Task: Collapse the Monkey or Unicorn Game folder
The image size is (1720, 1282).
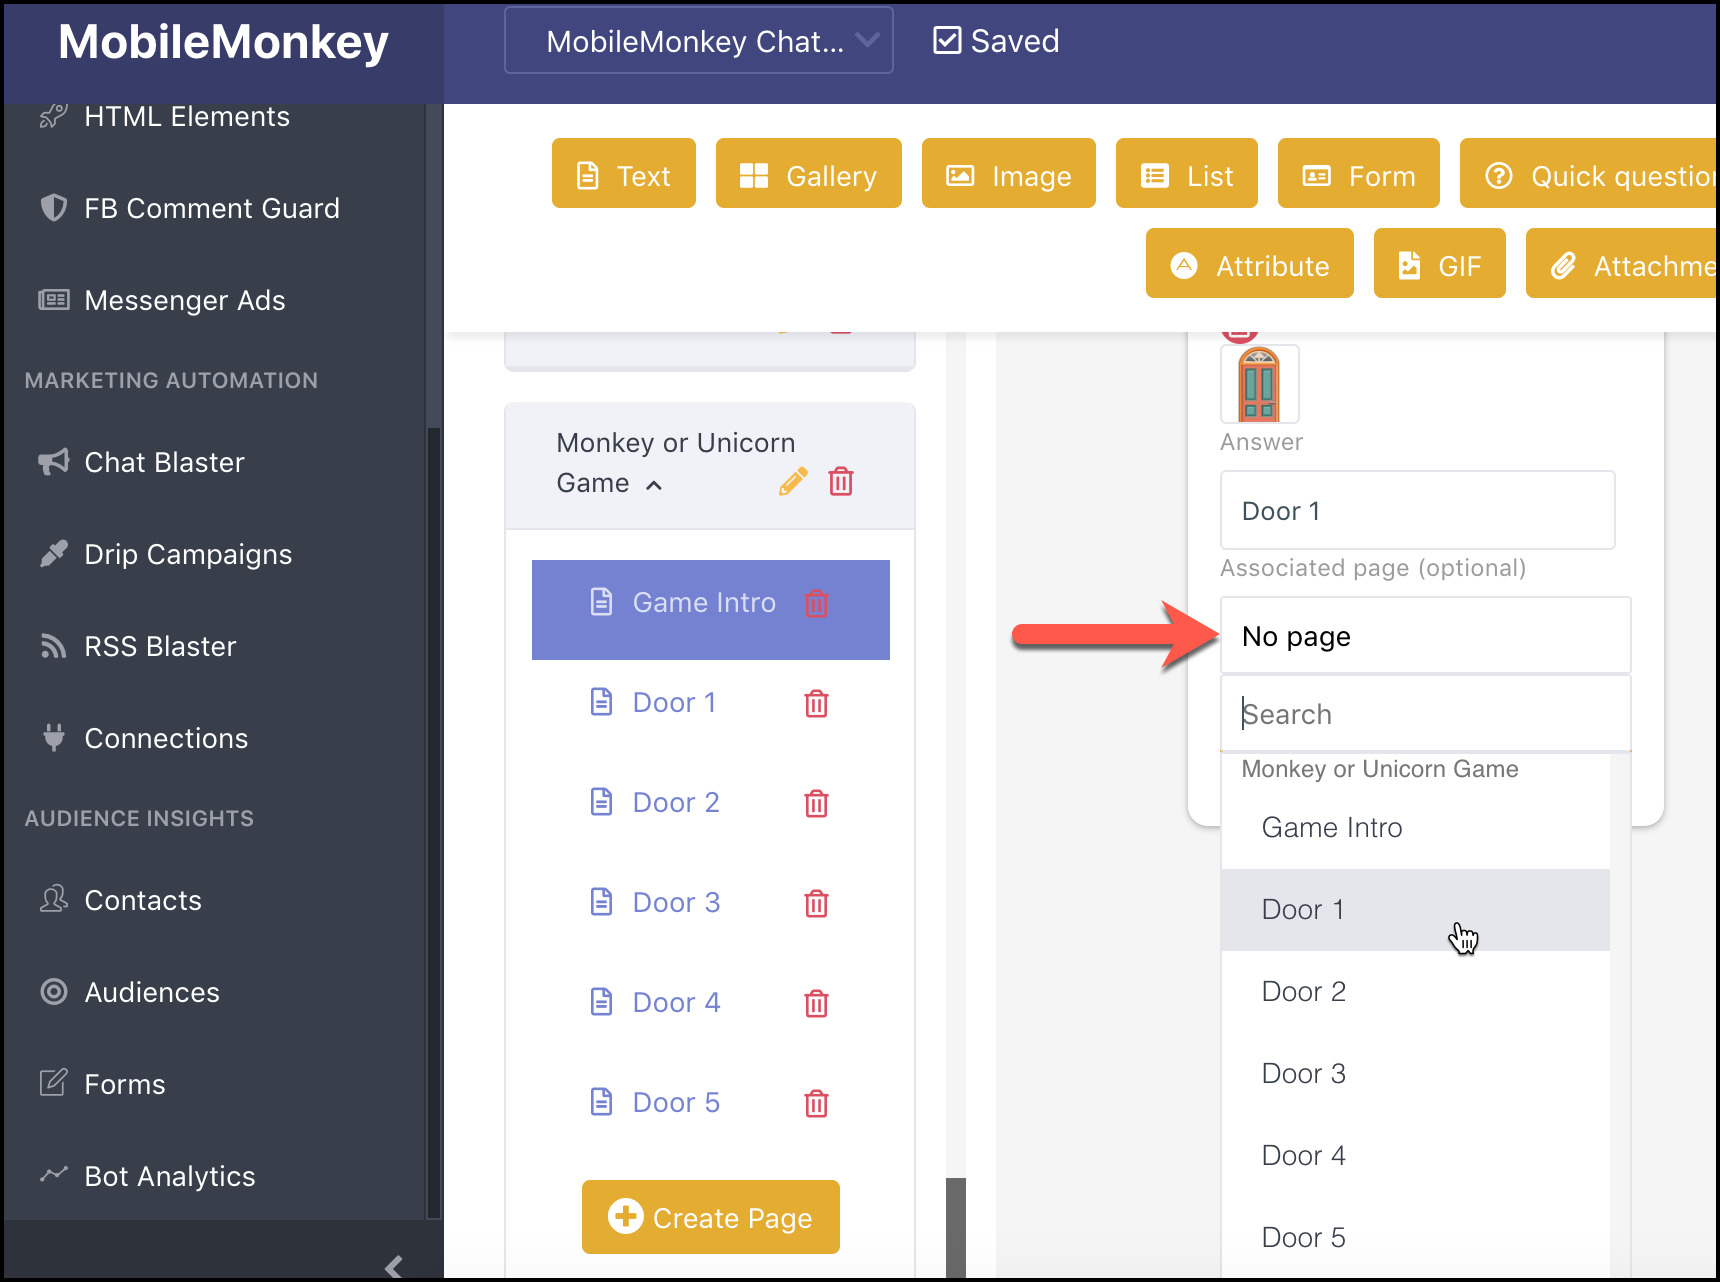Action: point(656,484)
